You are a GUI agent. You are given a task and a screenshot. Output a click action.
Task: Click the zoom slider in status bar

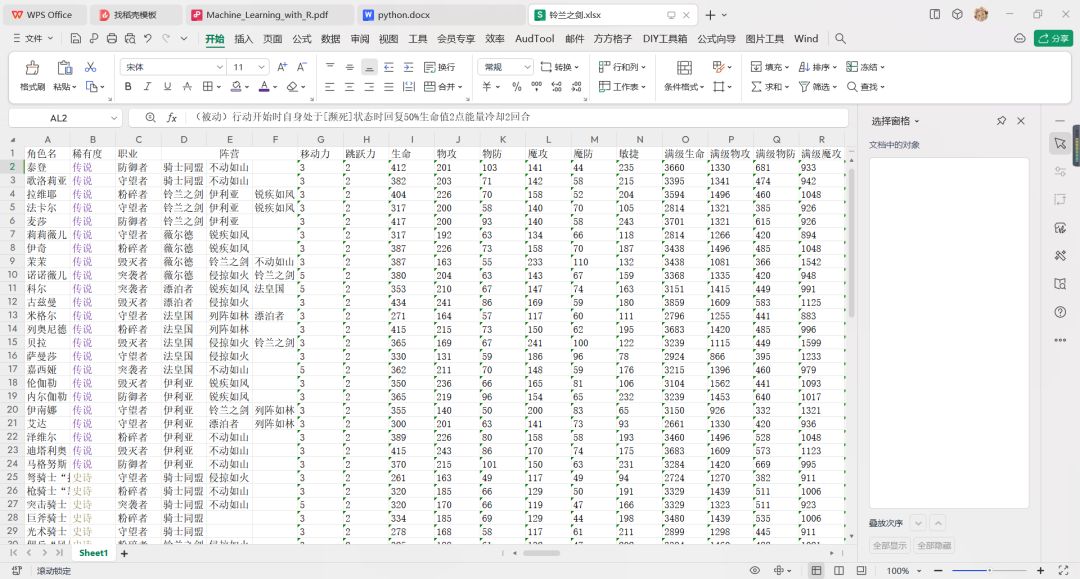(x=989, y=570)
